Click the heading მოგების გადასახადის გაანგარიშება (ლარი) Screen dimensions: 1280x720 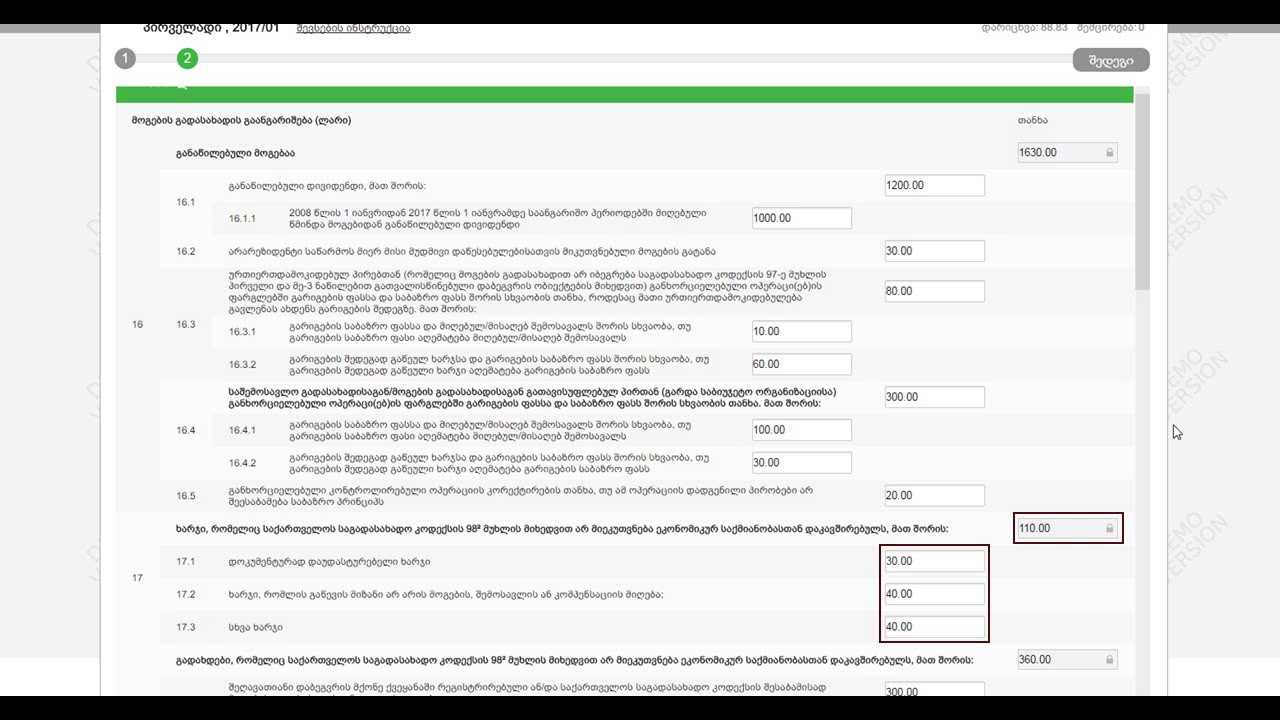(241, 121)
